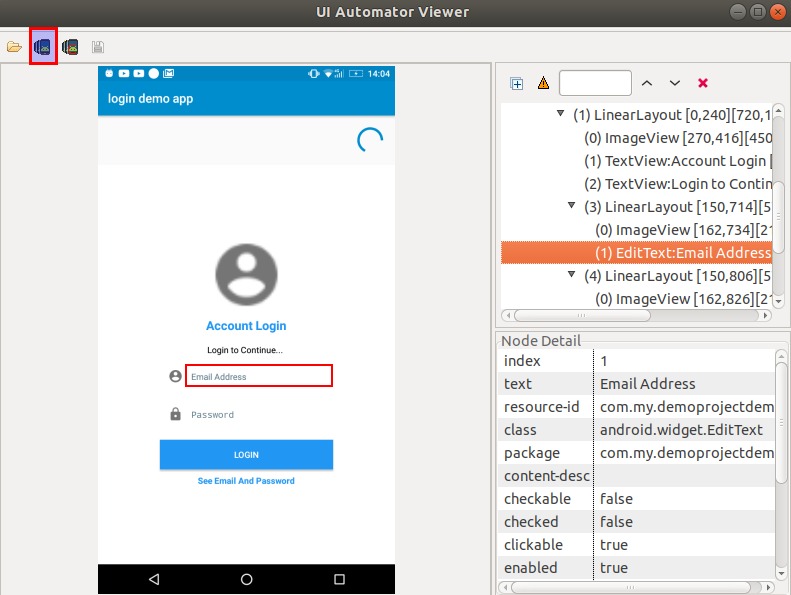Image resolution: width=791 pixels, height=595 pixels.
Task: Click Device Screenshot (uiautomator dump) icon
Action: 43,47
